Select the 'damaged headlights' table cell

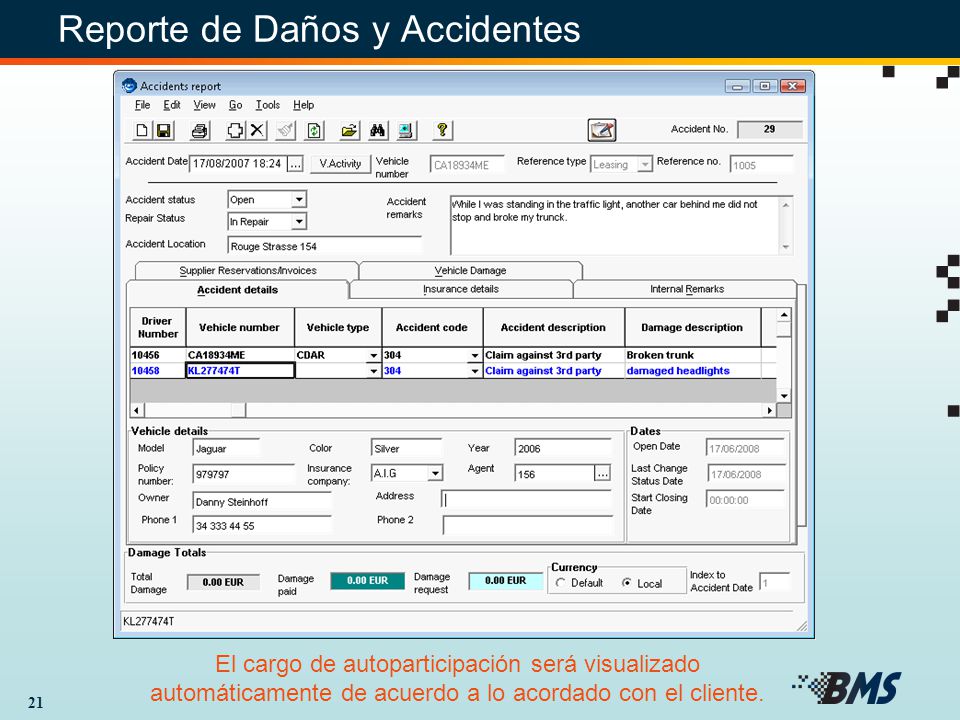pyautogui.click(x=692, y=371)
